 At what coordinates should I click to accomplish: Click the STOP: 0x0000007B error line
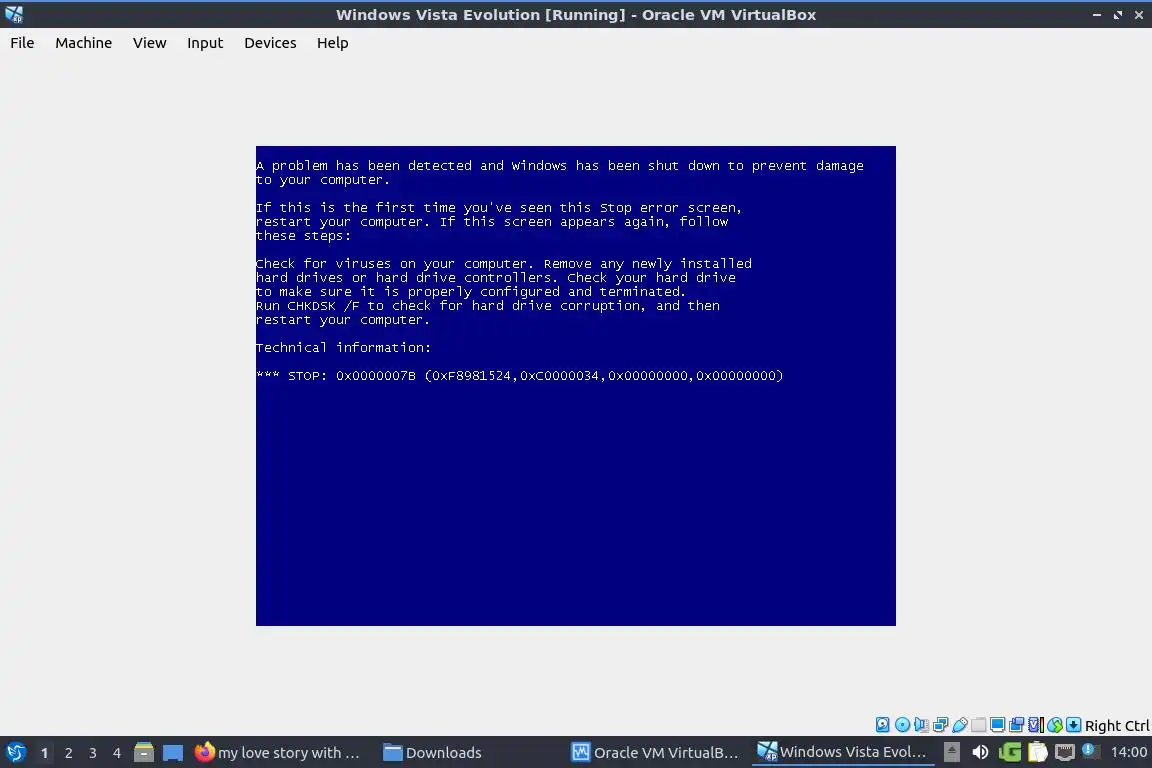[519, 376]
